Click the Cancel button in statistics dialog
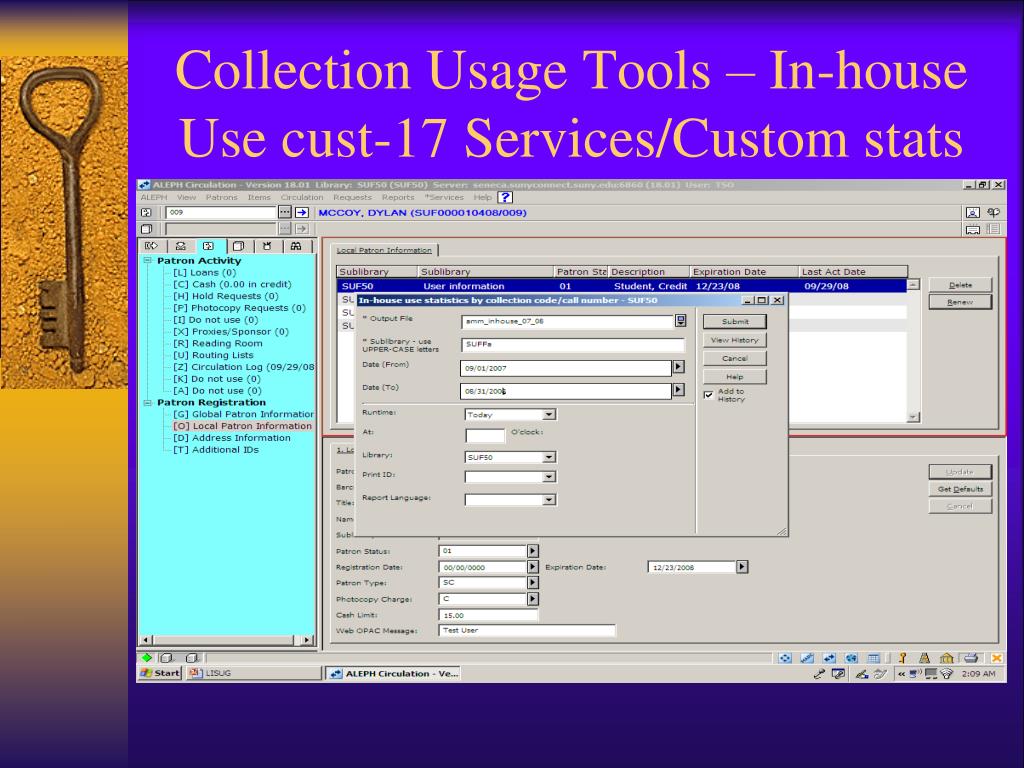The width and height of the screenshot is (1024, 768). click(x=735, y=359)
